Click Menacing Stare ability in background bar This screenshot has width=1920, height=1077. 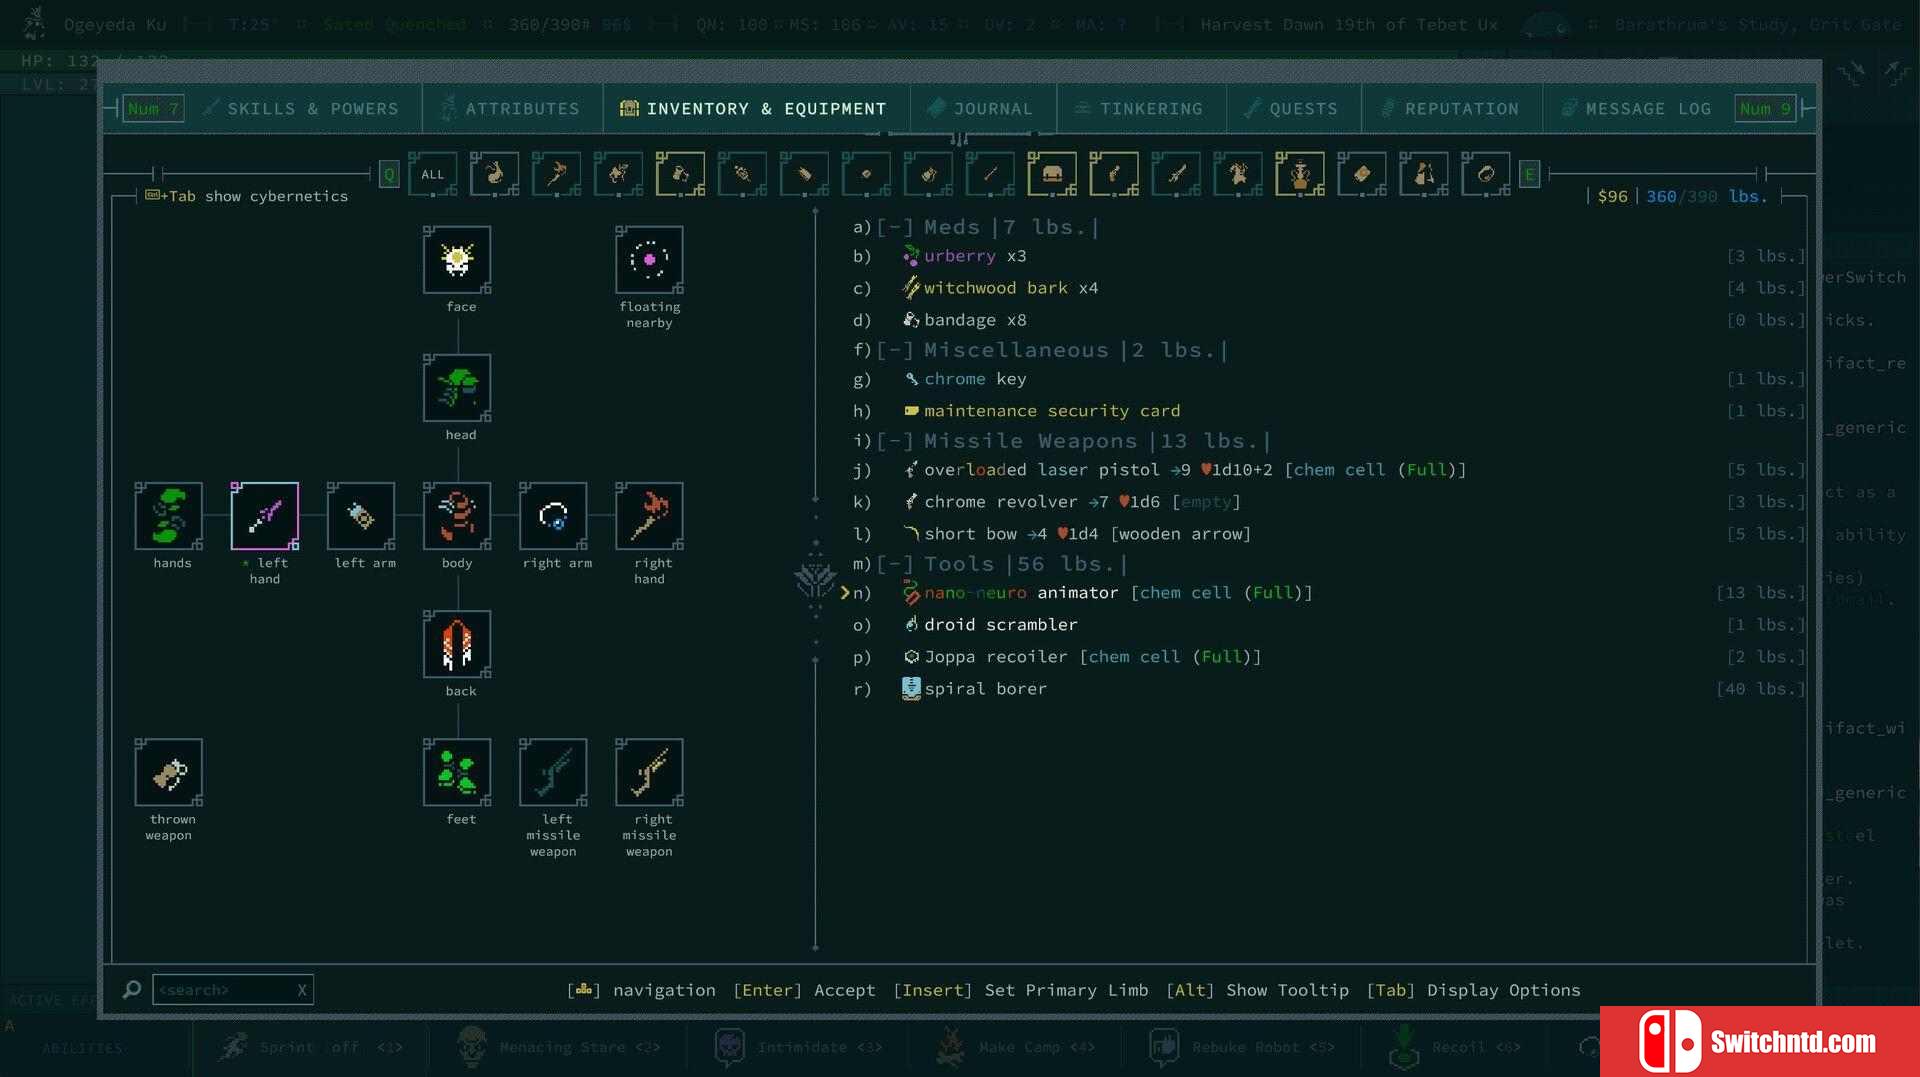[x=558, y=1047]
